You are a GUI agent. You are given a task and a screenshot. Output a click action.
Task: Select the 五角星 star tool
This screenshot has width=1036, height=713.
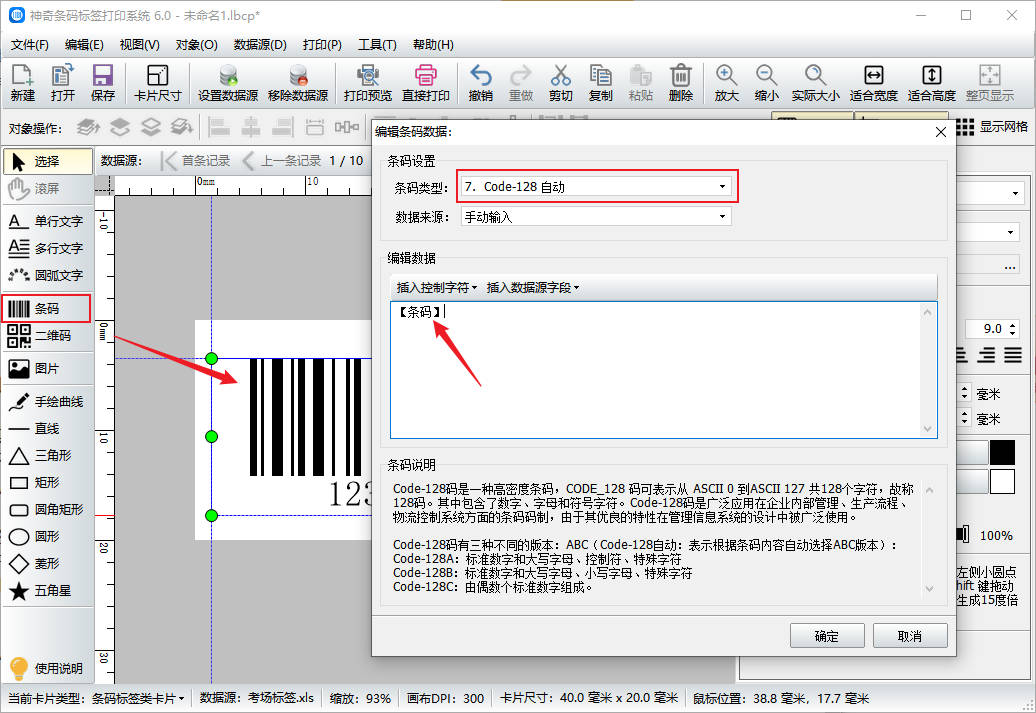click(x=46, y=591)
